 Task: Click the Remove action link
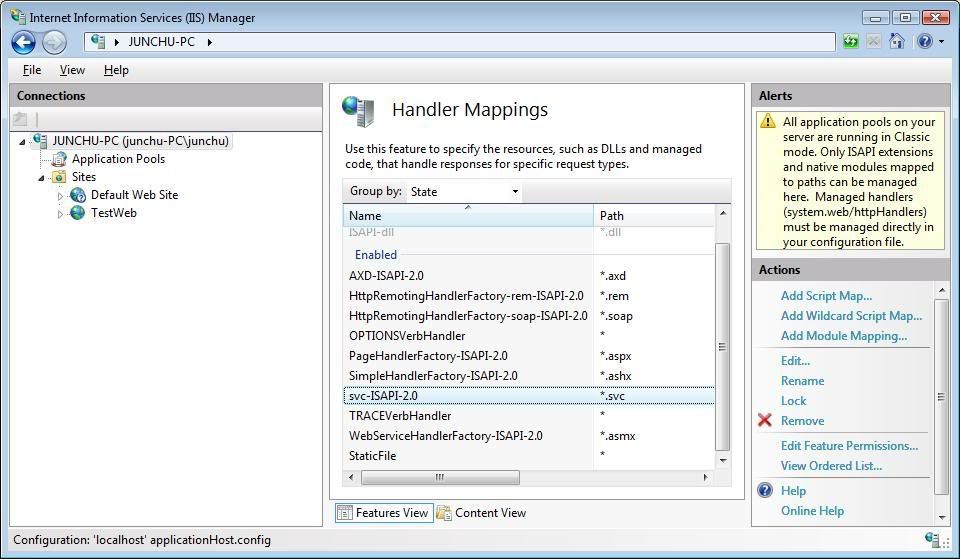coord(803,421)
